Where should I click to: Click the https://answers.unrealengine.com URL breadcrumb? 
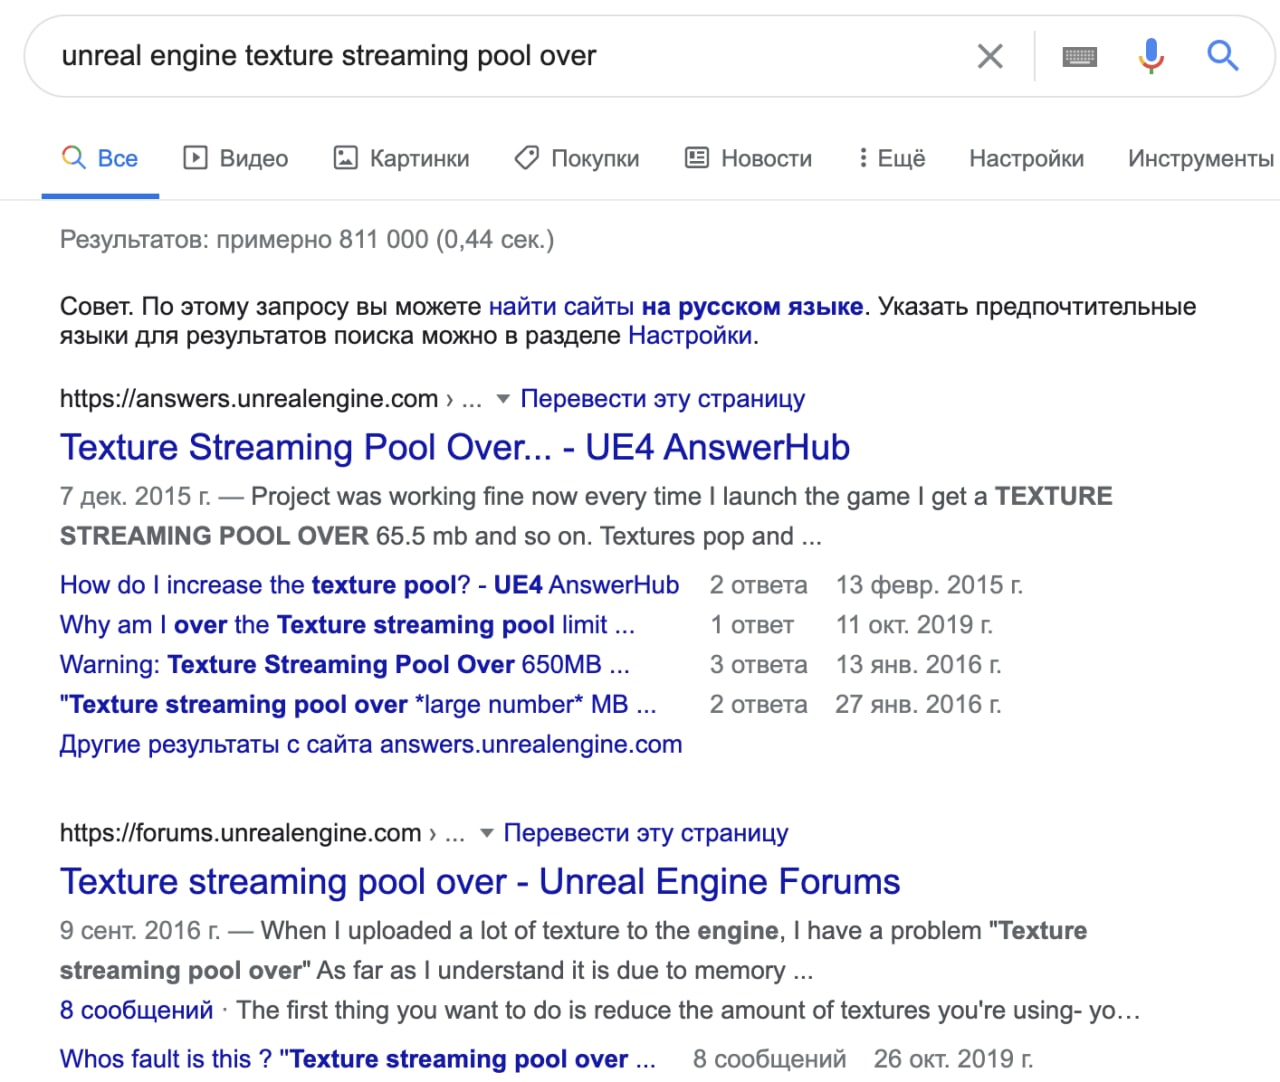pos(249,399)
